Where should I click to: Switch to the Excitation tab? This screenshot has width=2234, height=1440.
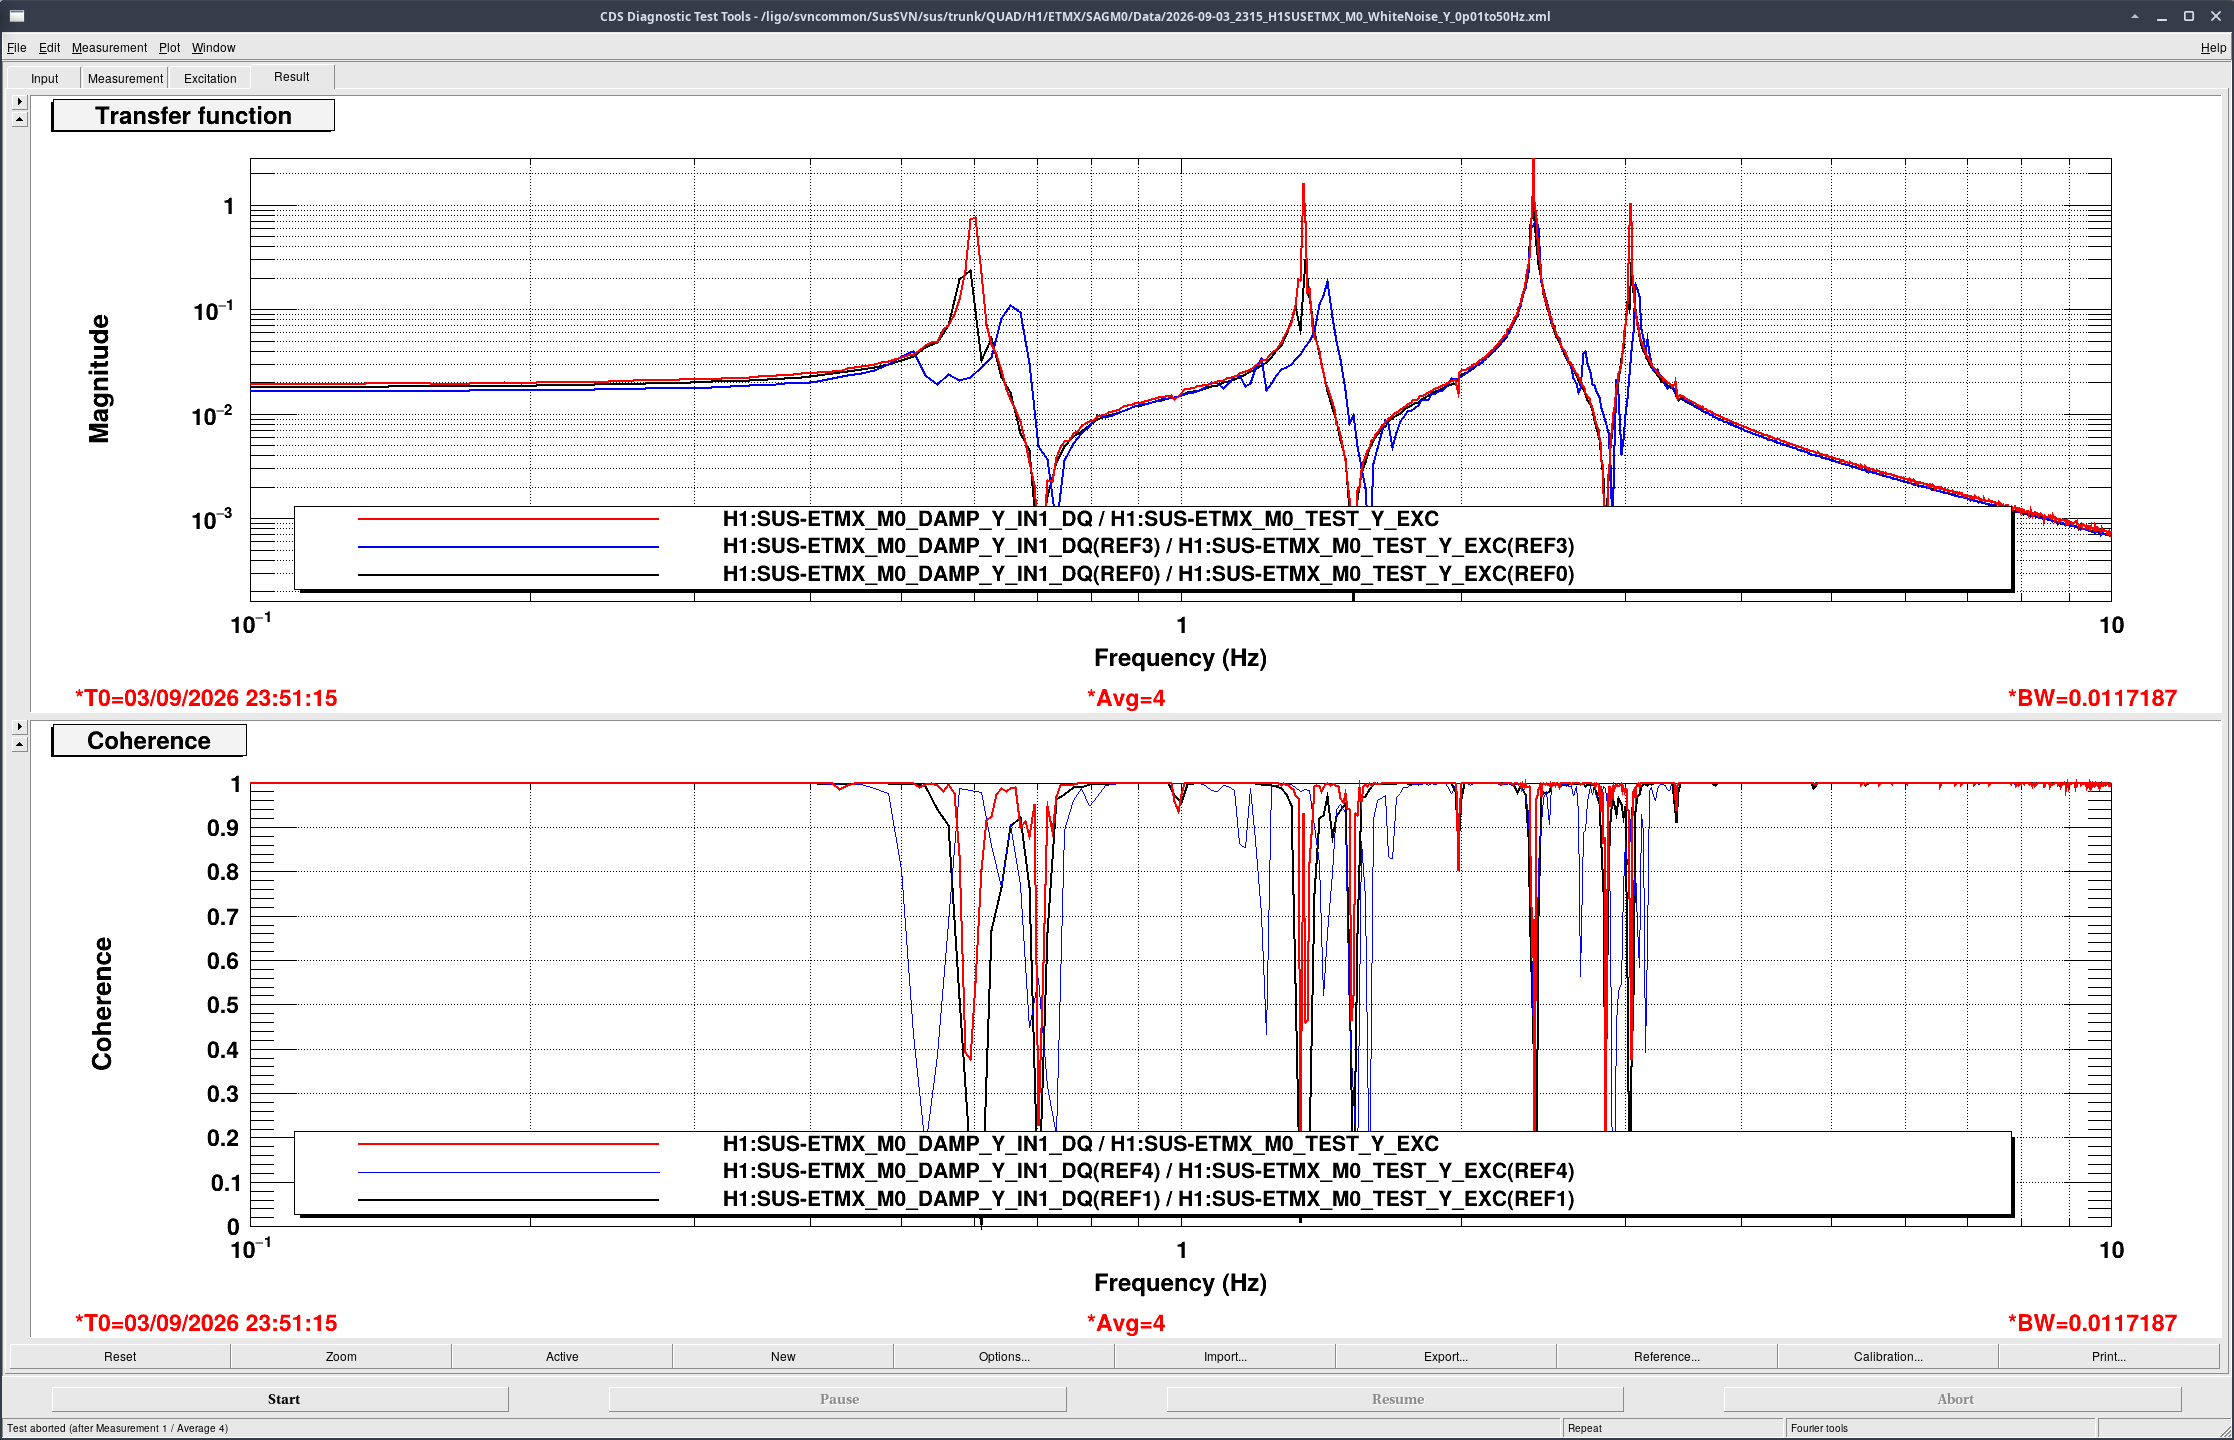[x=210, y=78]
